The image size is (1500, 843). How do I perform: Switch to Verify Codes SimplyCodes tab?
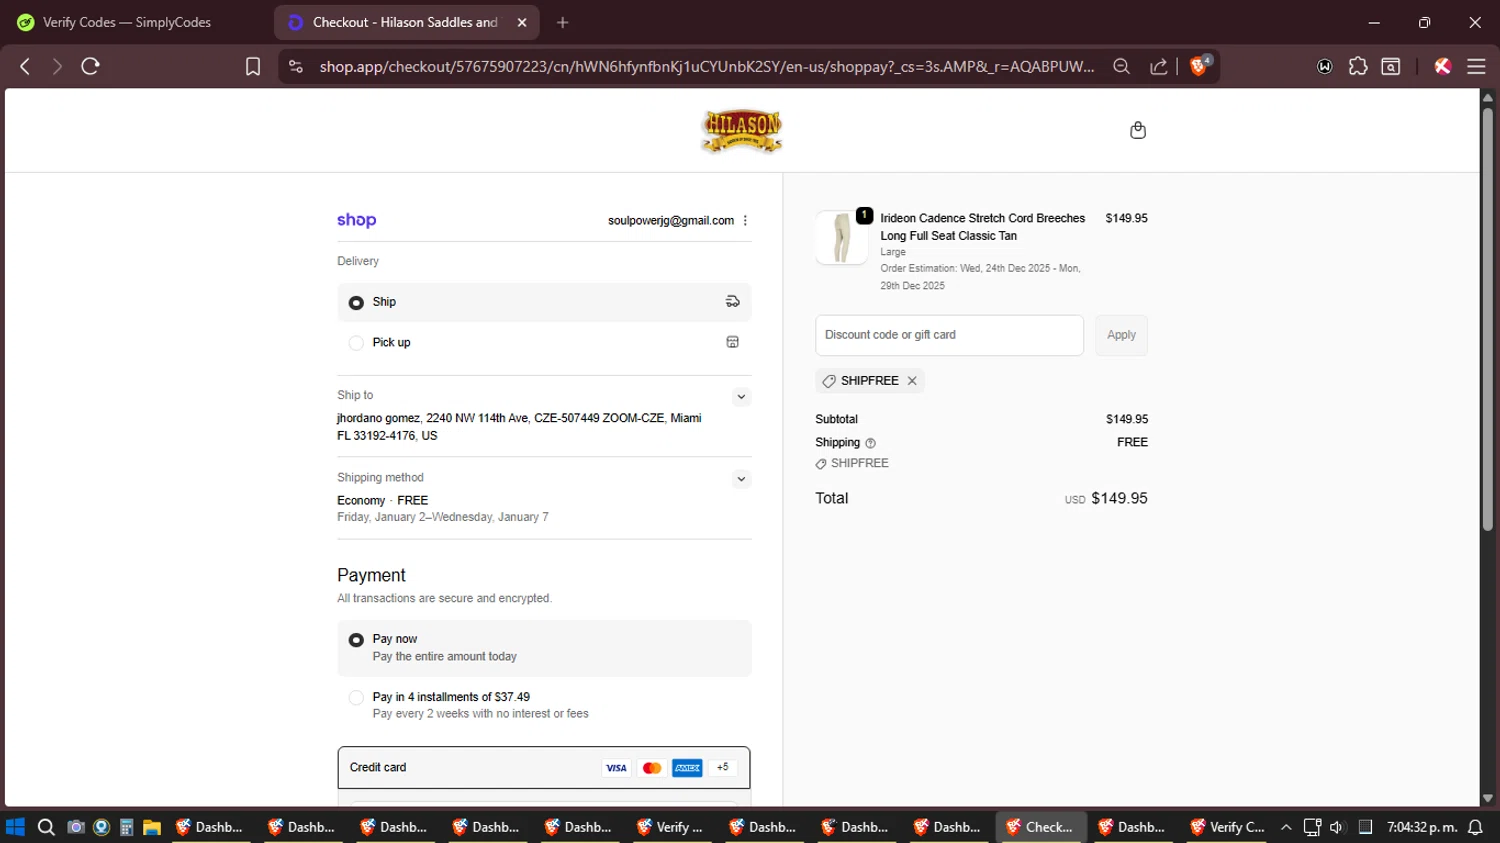(x=135, y=22)
